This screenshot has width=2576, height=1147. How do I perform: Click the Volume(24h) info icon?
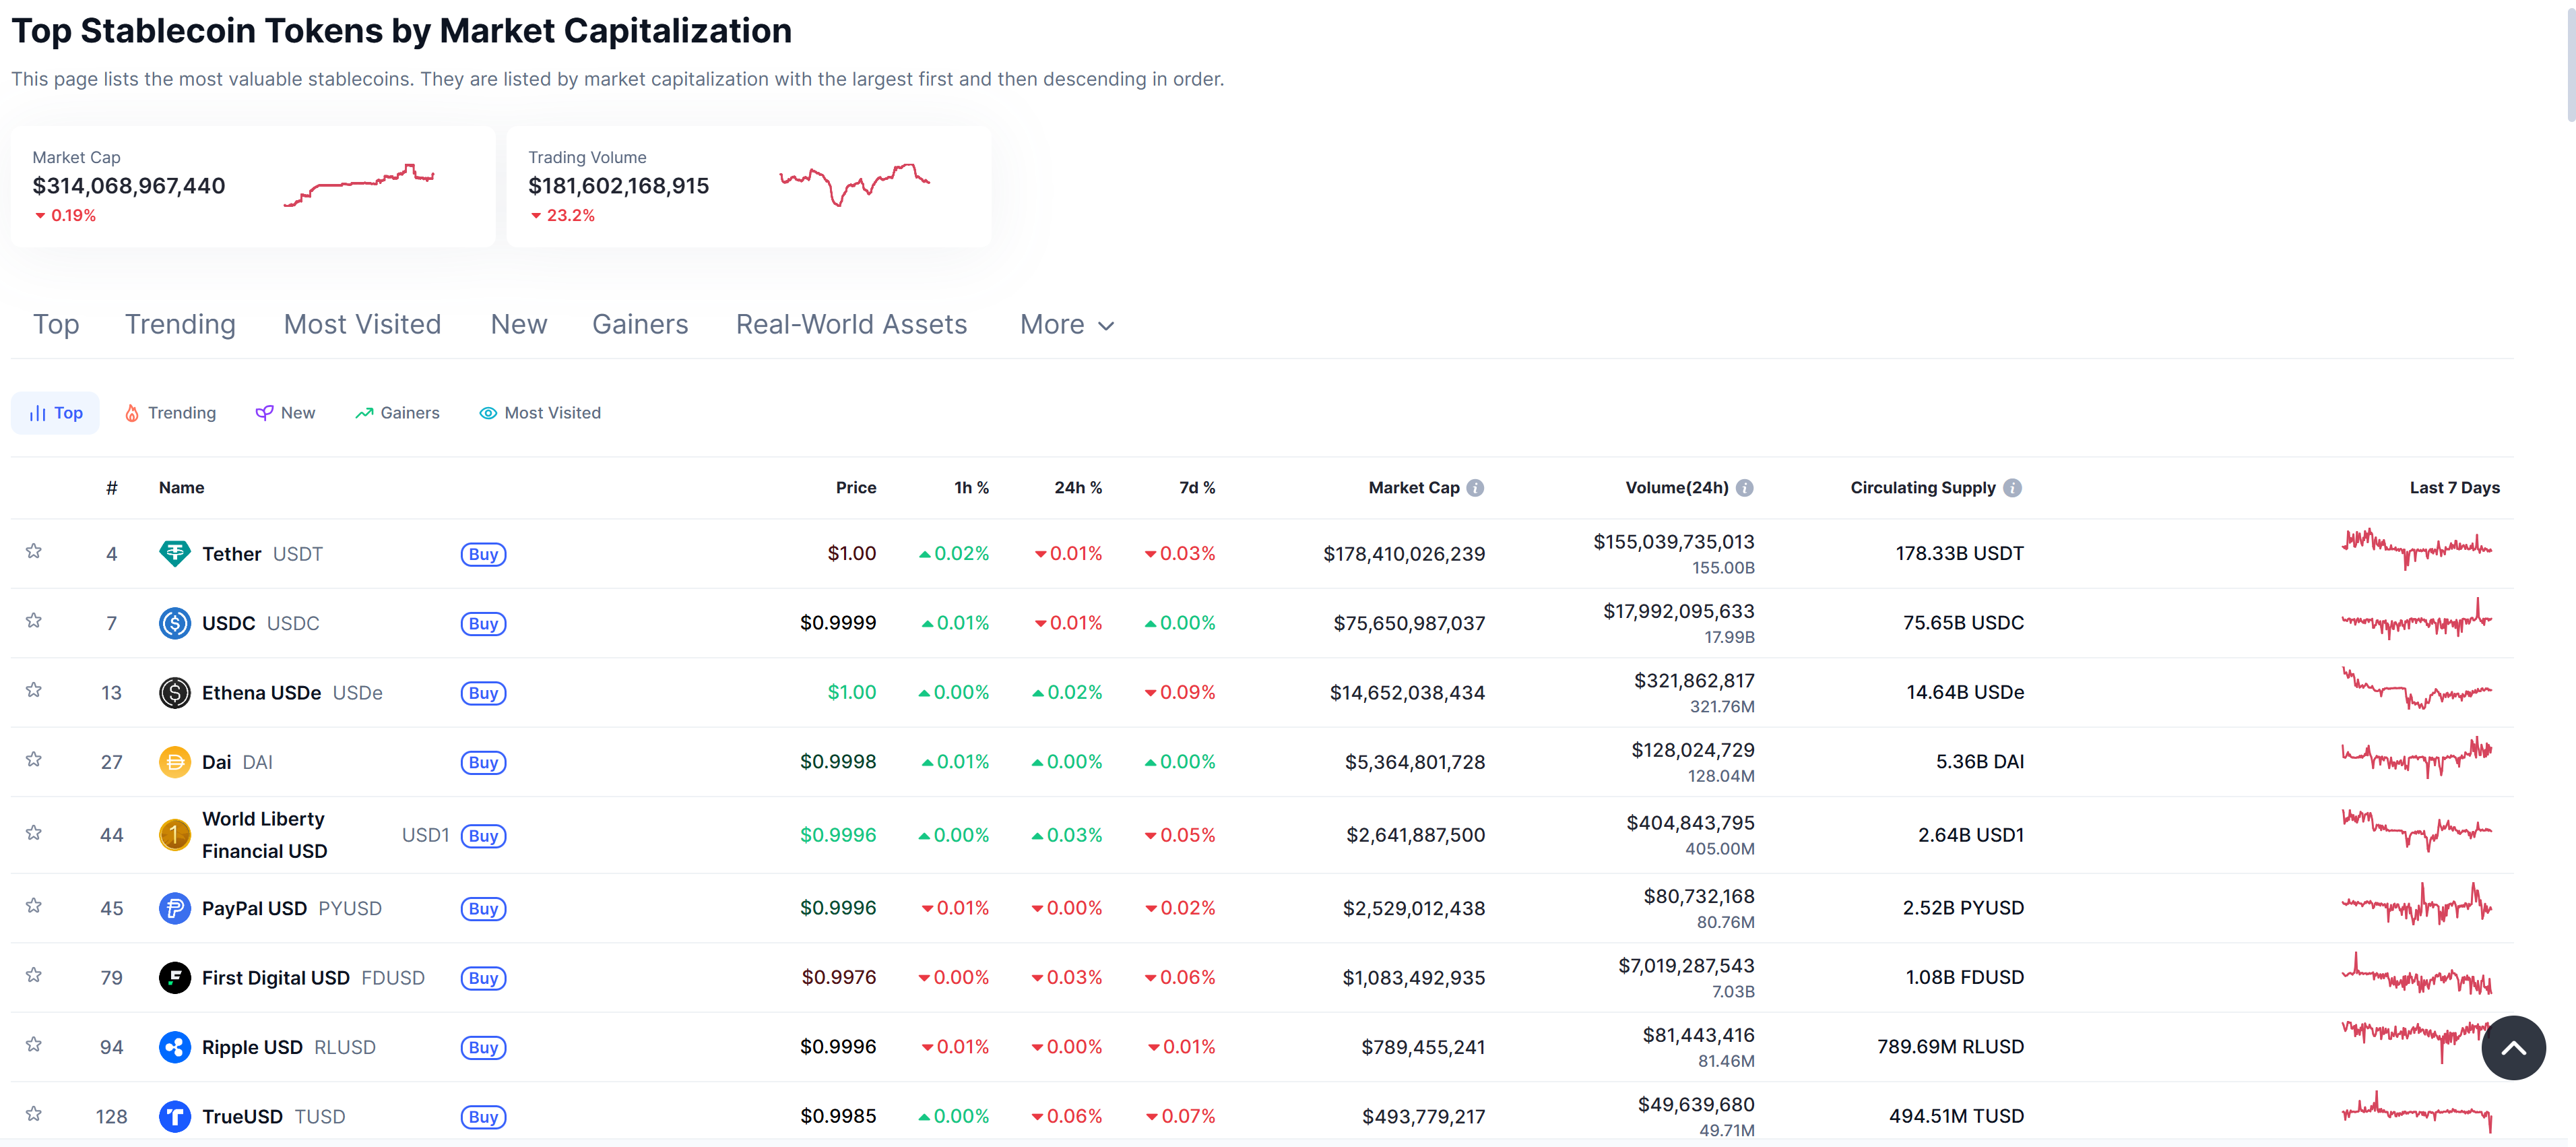point(1744,488)
